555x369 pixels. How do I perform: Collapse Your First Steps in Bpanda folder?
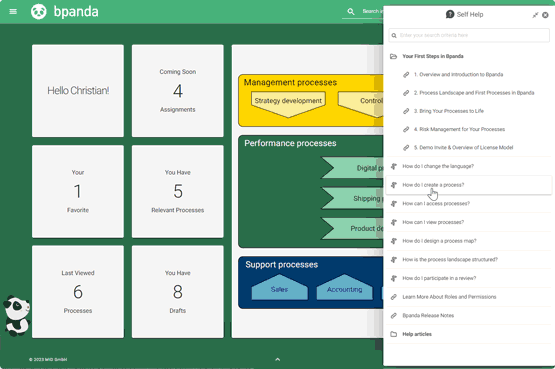click(x=393, y=56)
